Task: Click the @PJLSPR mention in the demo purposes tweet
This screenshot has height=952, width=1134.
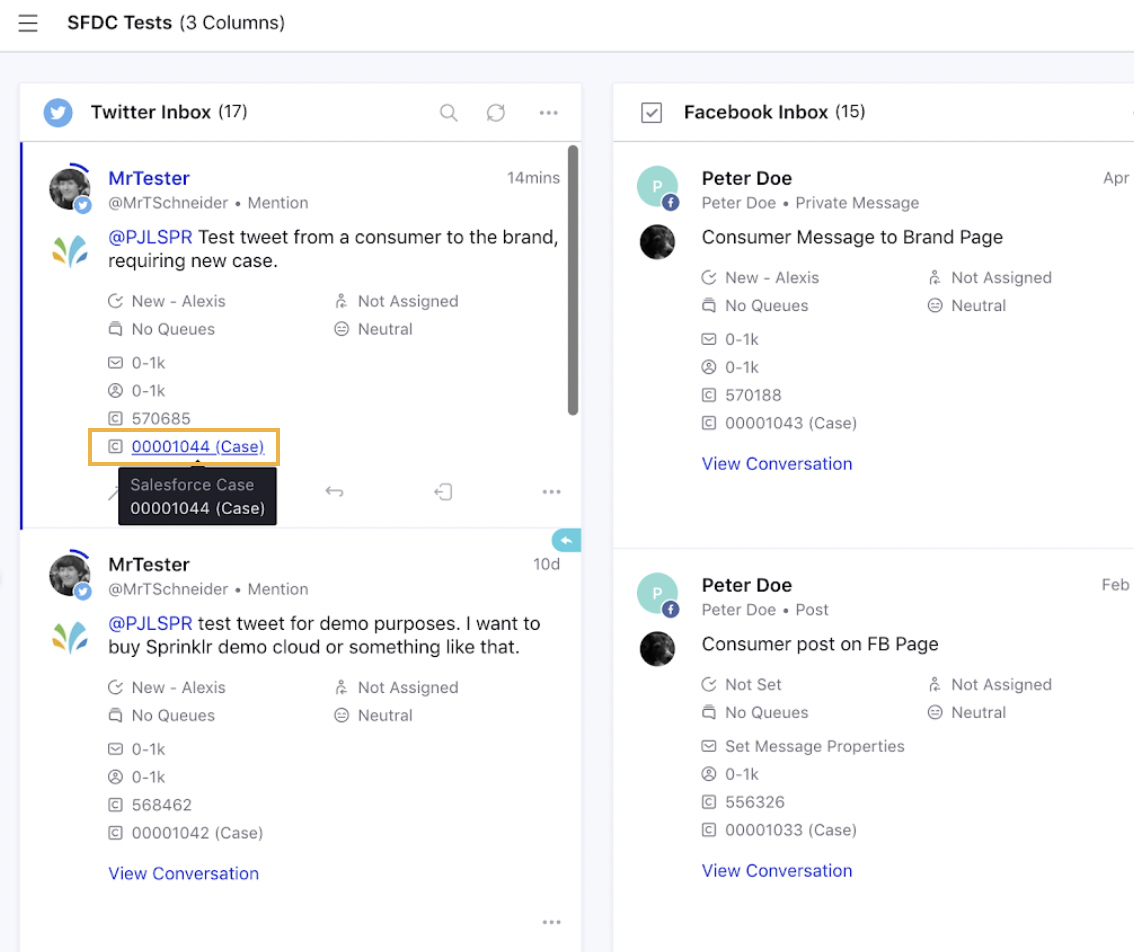Action: [x=150, y=624]
